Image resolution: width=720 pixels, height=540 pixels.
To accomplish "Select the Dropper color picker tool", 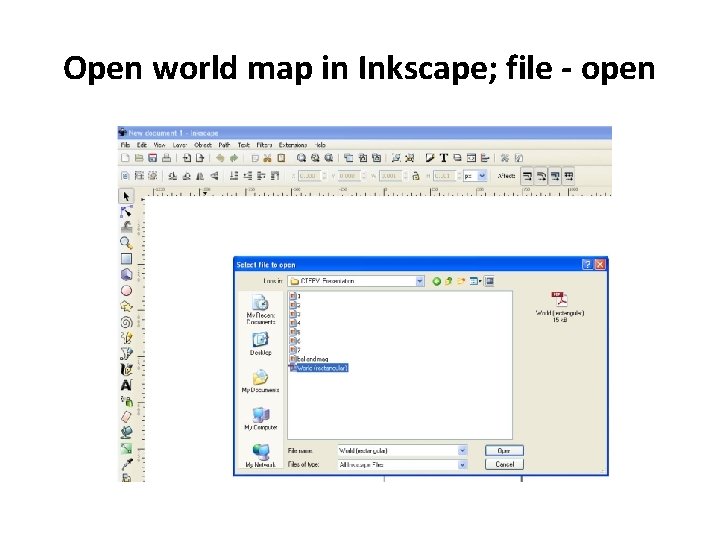I will pyautogui.click(x=126, y=464).
